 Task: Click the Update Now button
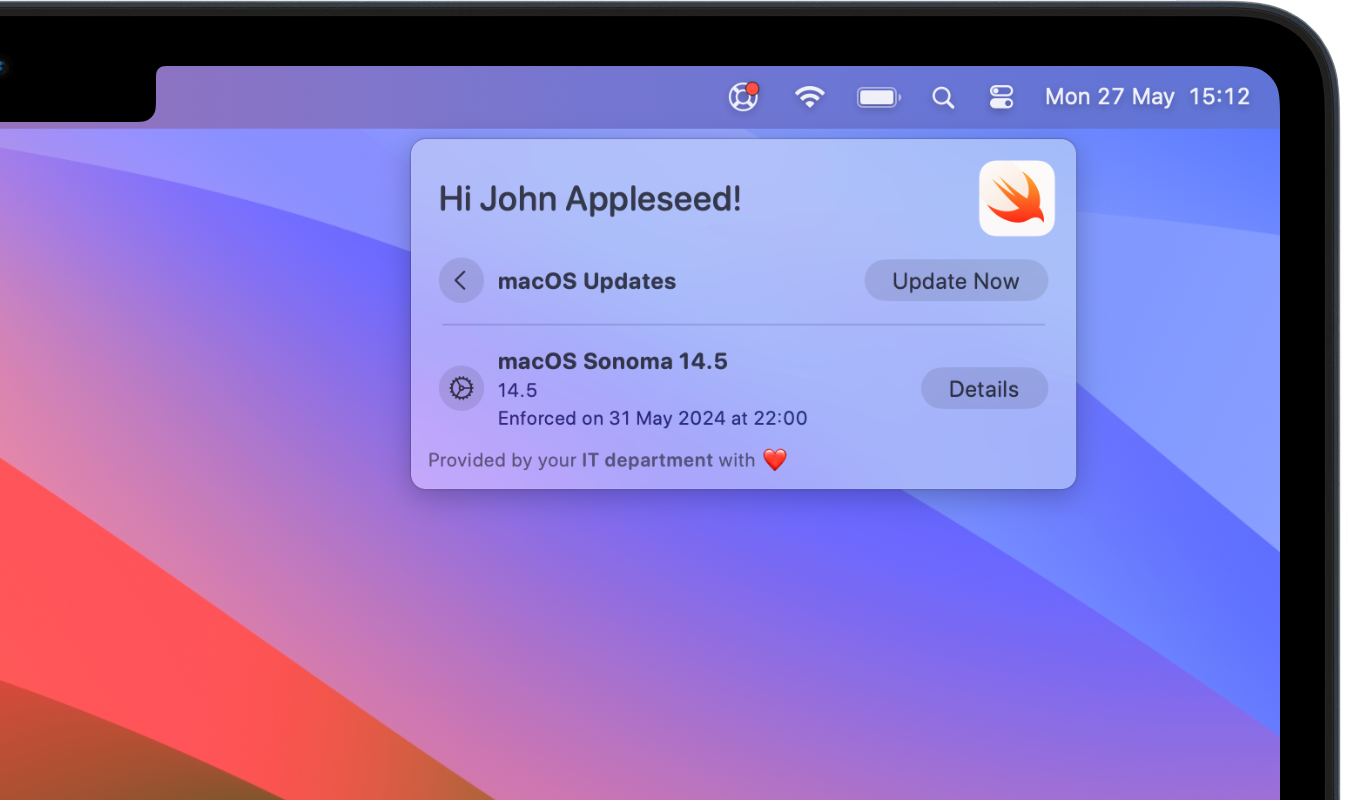tap(956, 281)
